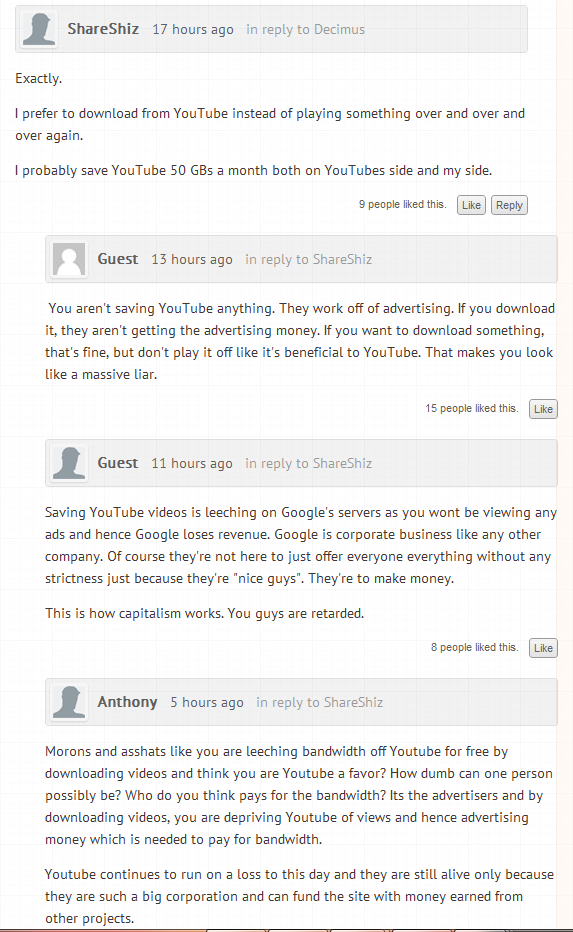Click '9 people liked this' text

402,204
